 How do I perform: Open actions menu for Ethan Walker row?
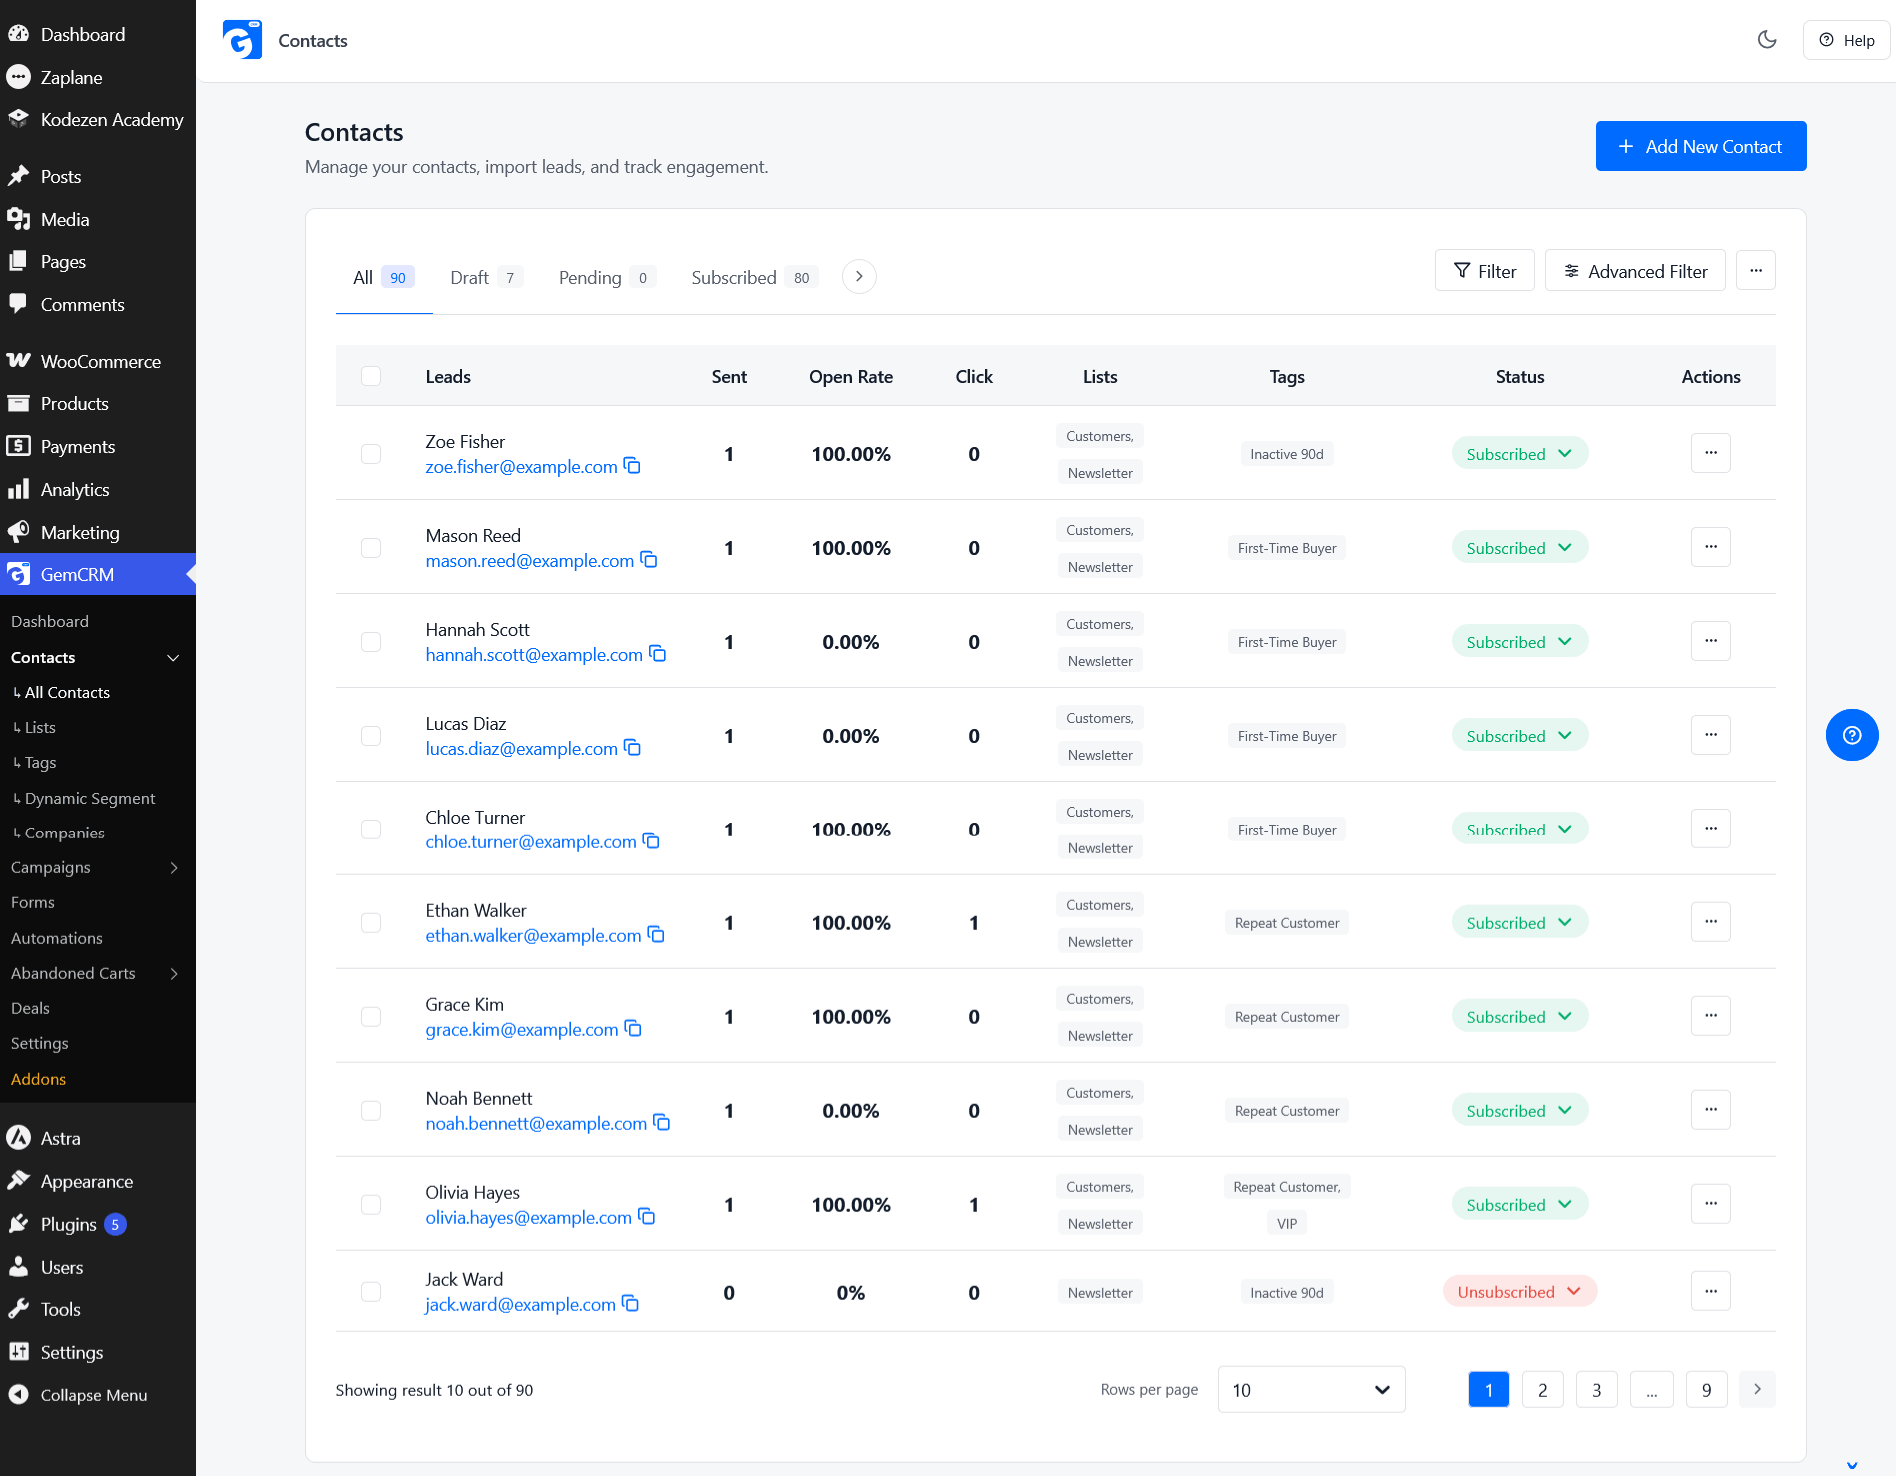(x=1710, y=922)
